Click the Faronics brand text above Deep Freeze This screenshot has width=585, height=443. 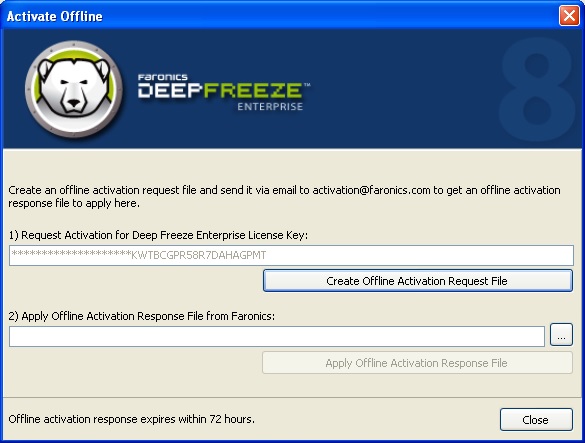[x=162, y=77]
